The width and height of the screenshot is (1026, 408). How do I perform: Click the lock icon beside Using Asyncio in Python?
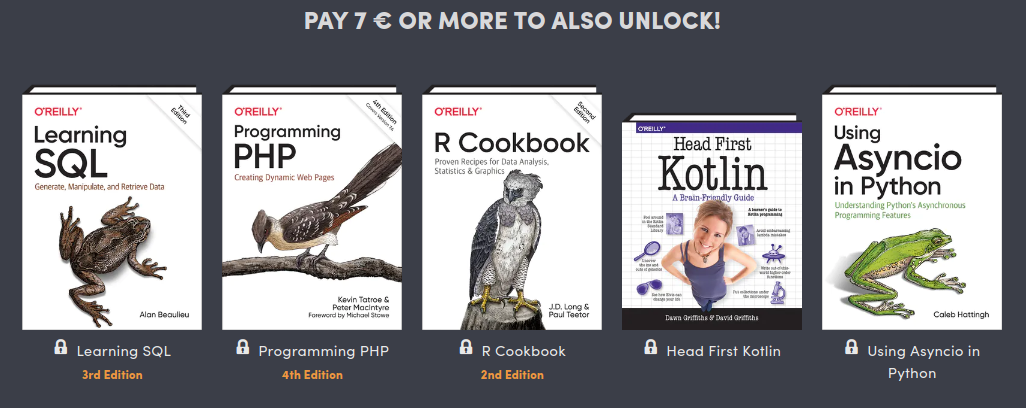pos(851,347)
